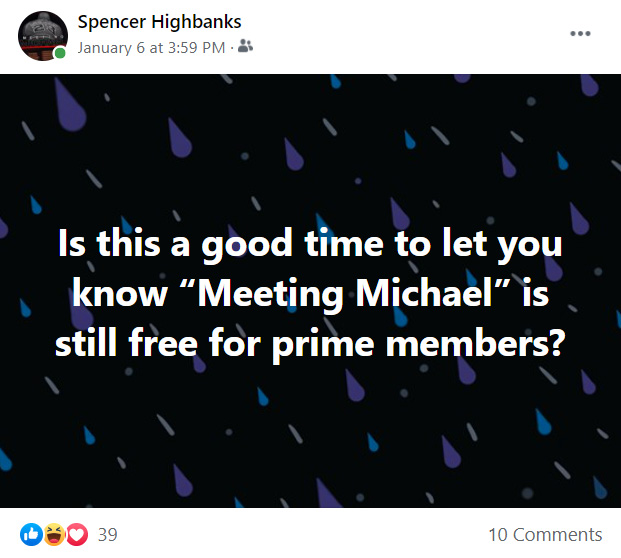Open the three-dot post options menu
The height and width of the screenshot is (558, 621).
click(x=580, y=34)
